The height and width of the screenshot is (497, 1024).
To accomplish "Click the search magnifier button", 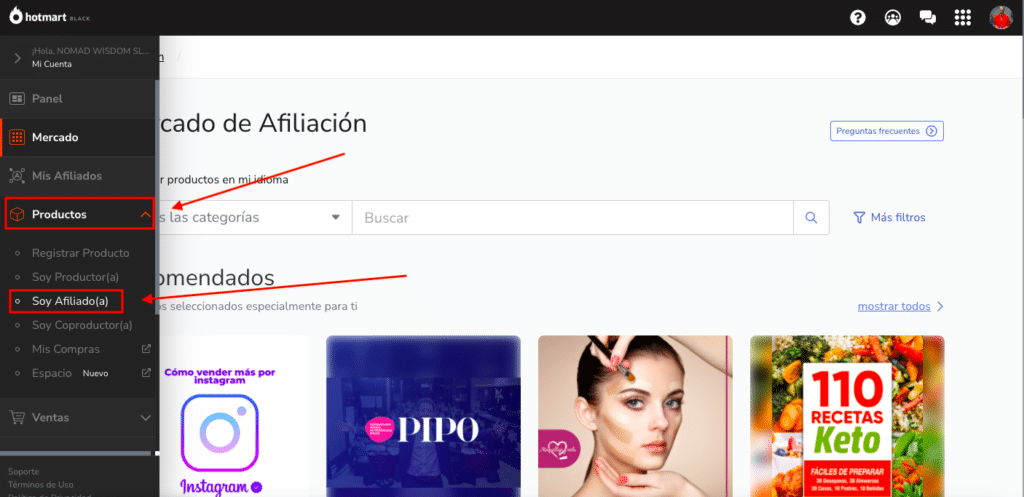I will coord(811,217).
